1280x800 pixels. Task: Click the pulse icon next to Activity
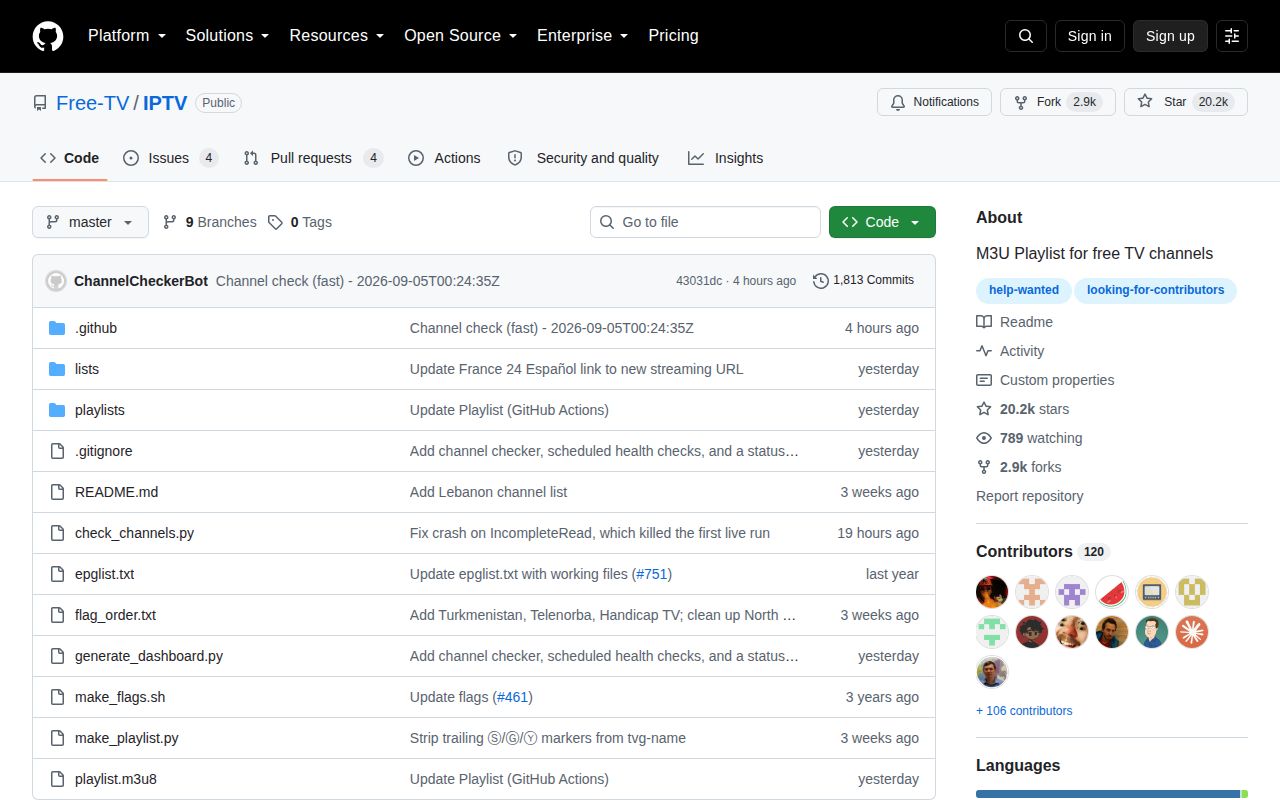984,351
